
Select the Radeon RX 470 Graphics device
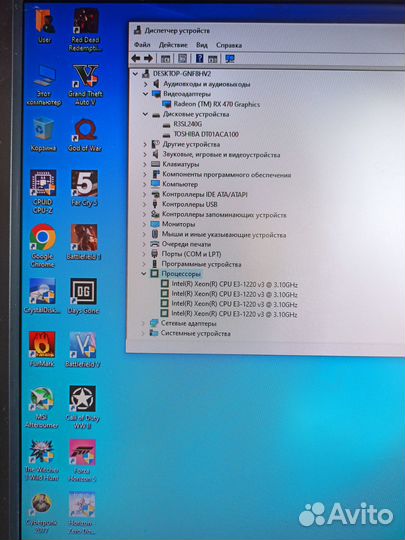point(217,104)
